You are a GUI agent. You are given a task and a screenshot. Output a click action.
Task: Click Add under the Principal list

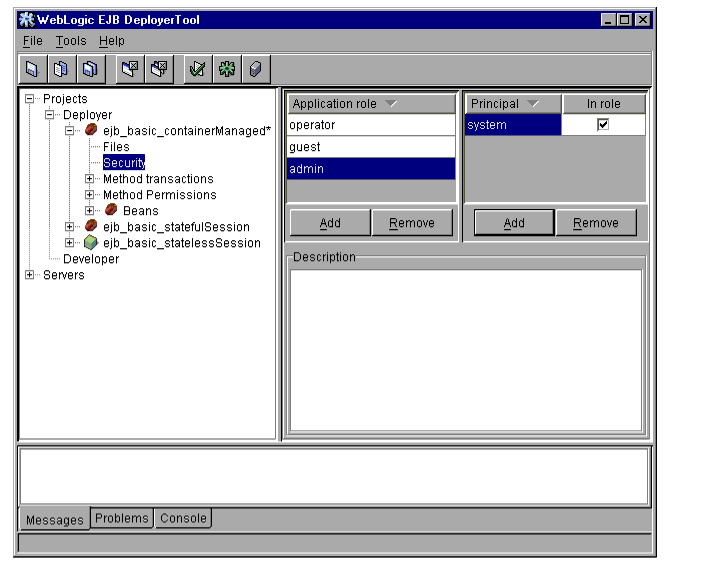(x=514, y=223)
